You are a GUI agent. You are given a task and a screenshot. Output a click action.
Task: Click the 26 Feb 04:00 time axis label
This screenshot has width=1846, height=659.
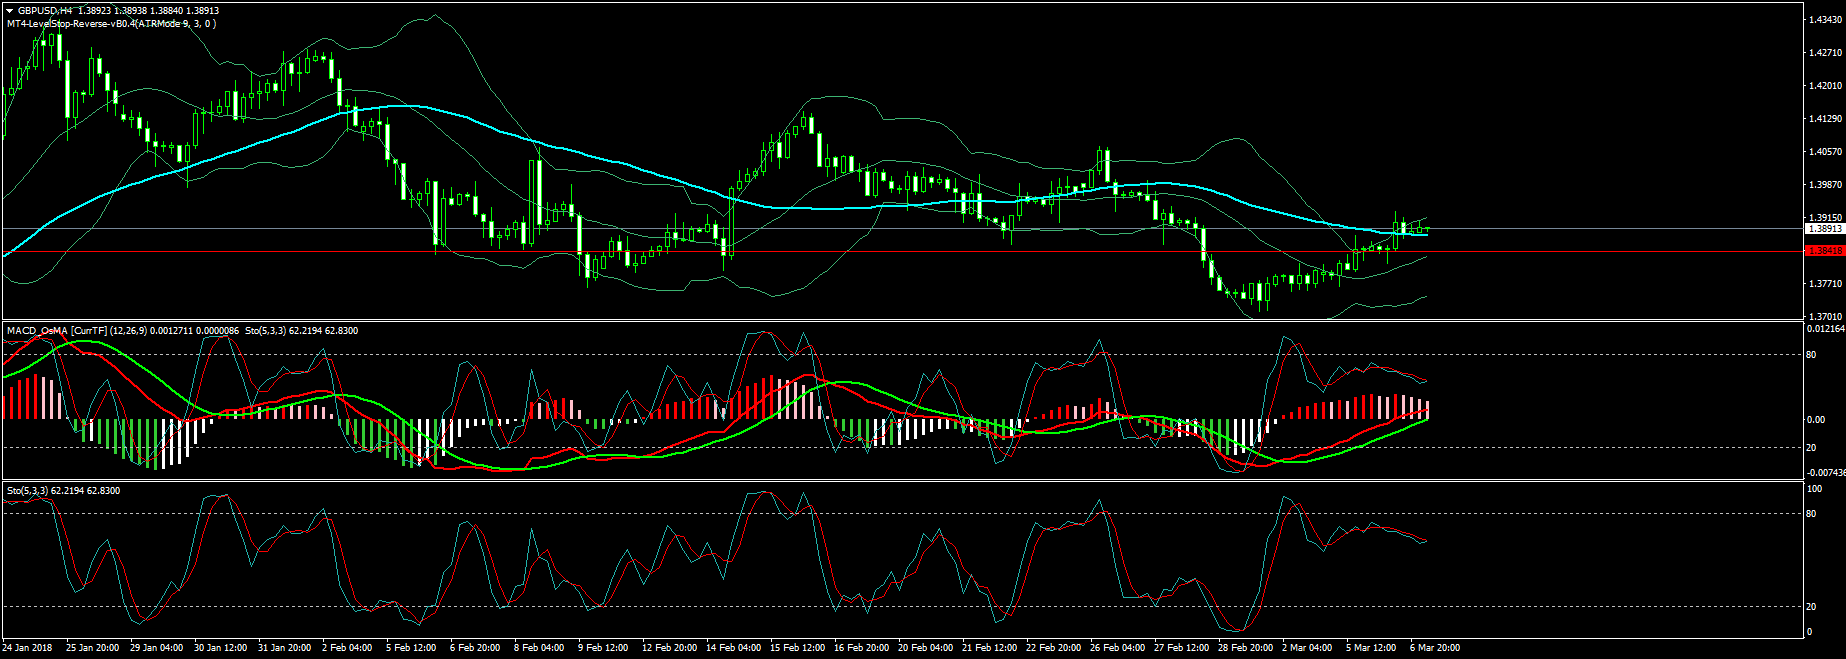pyautogui.click(x=1118, y=648)
